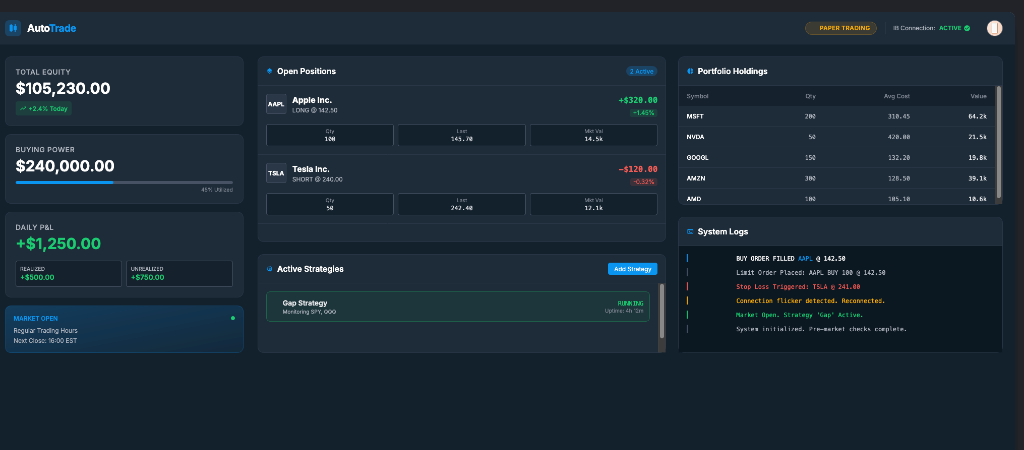Image resolution: width=1024 pixels, height=450 pixels.
Task: Click the Portfolio Holdings panel icon
Action: pos(690,71)
